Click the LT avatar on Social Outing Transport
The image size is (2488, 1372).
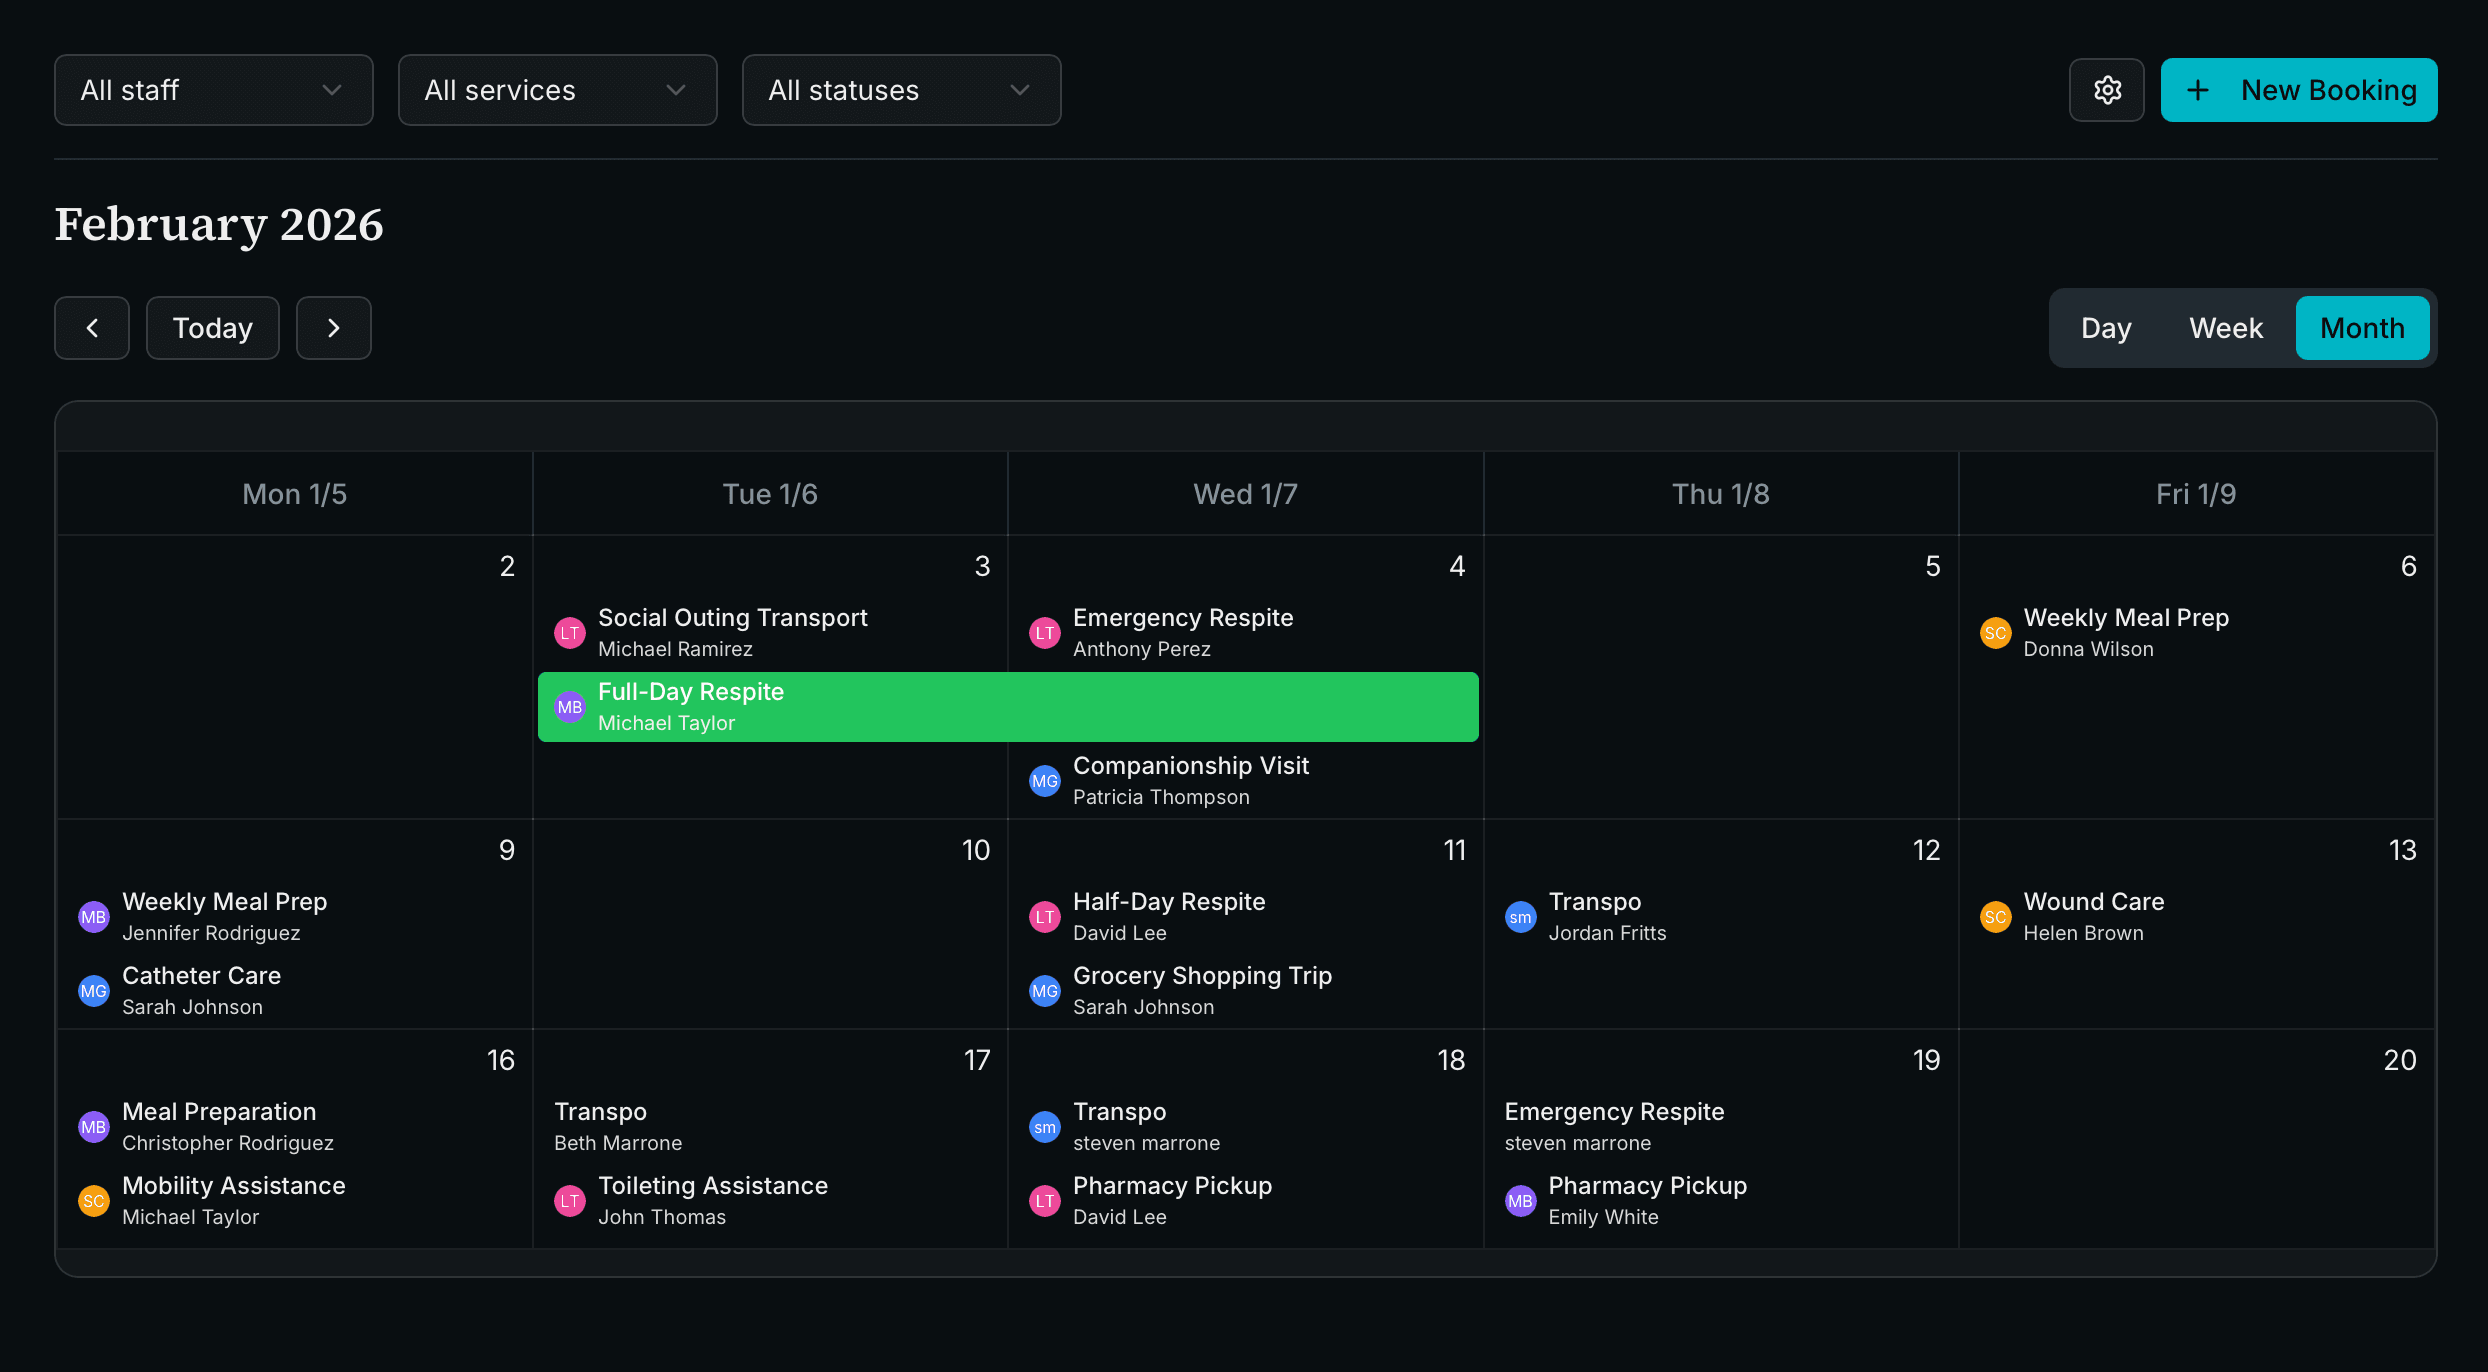pyautogui.click(x=570, y=632)
